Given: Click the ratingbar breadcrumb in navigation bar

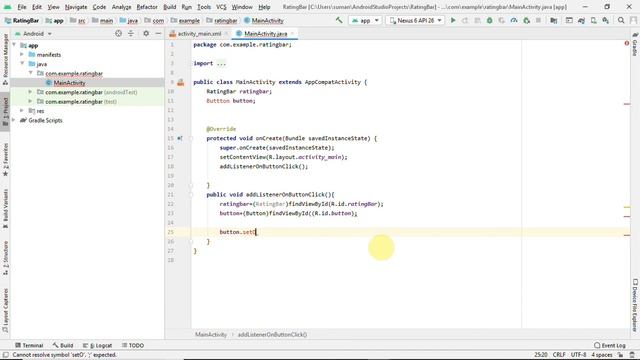Looking at the screenshot, I should [222, 20].
